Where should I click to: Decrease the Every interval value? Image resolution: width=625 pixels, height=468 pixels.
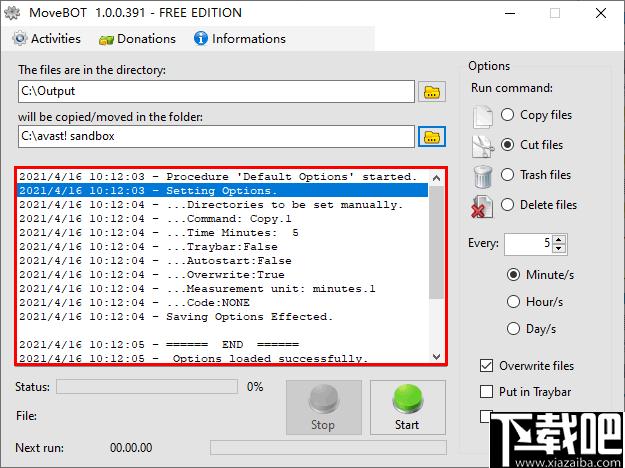559,249
